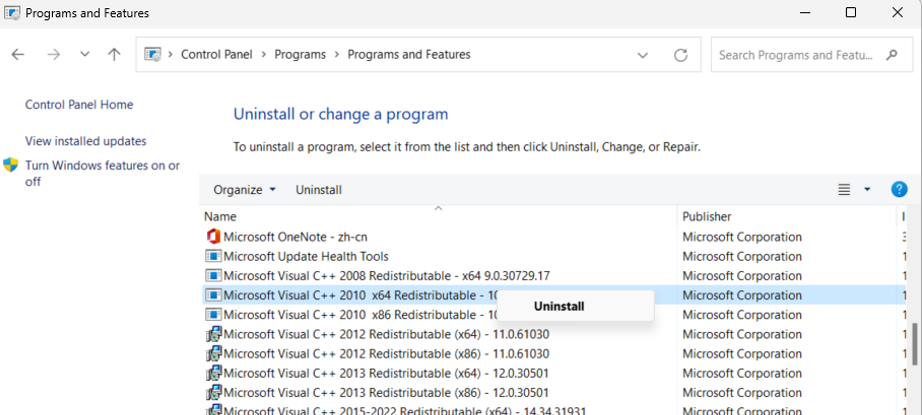Expand the chevron after Control Panel breadcrumb
922x415 pixels.
[263, 55]
